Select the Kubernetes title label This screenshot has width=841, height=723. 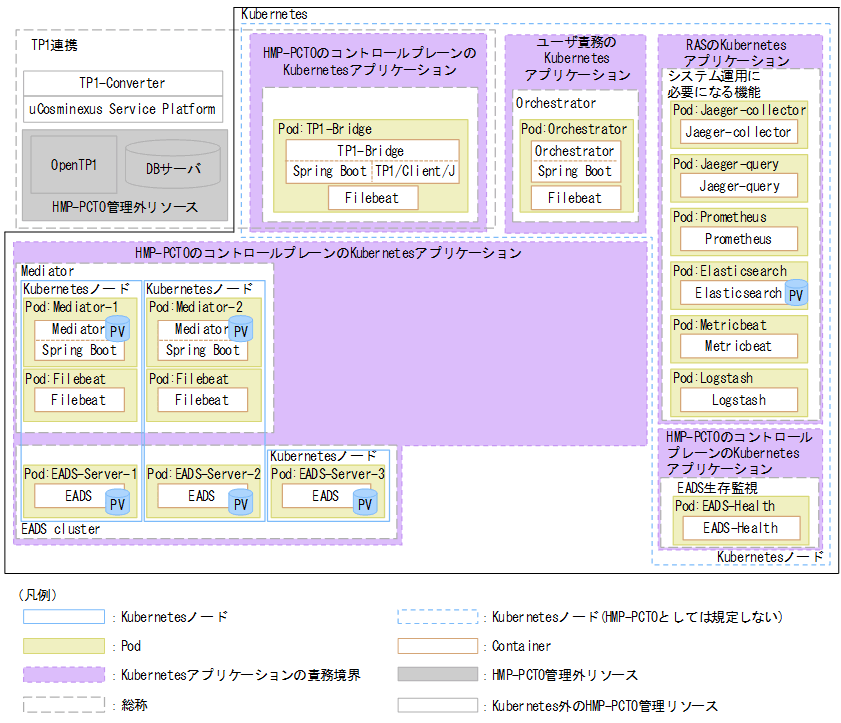pos(273,14)
